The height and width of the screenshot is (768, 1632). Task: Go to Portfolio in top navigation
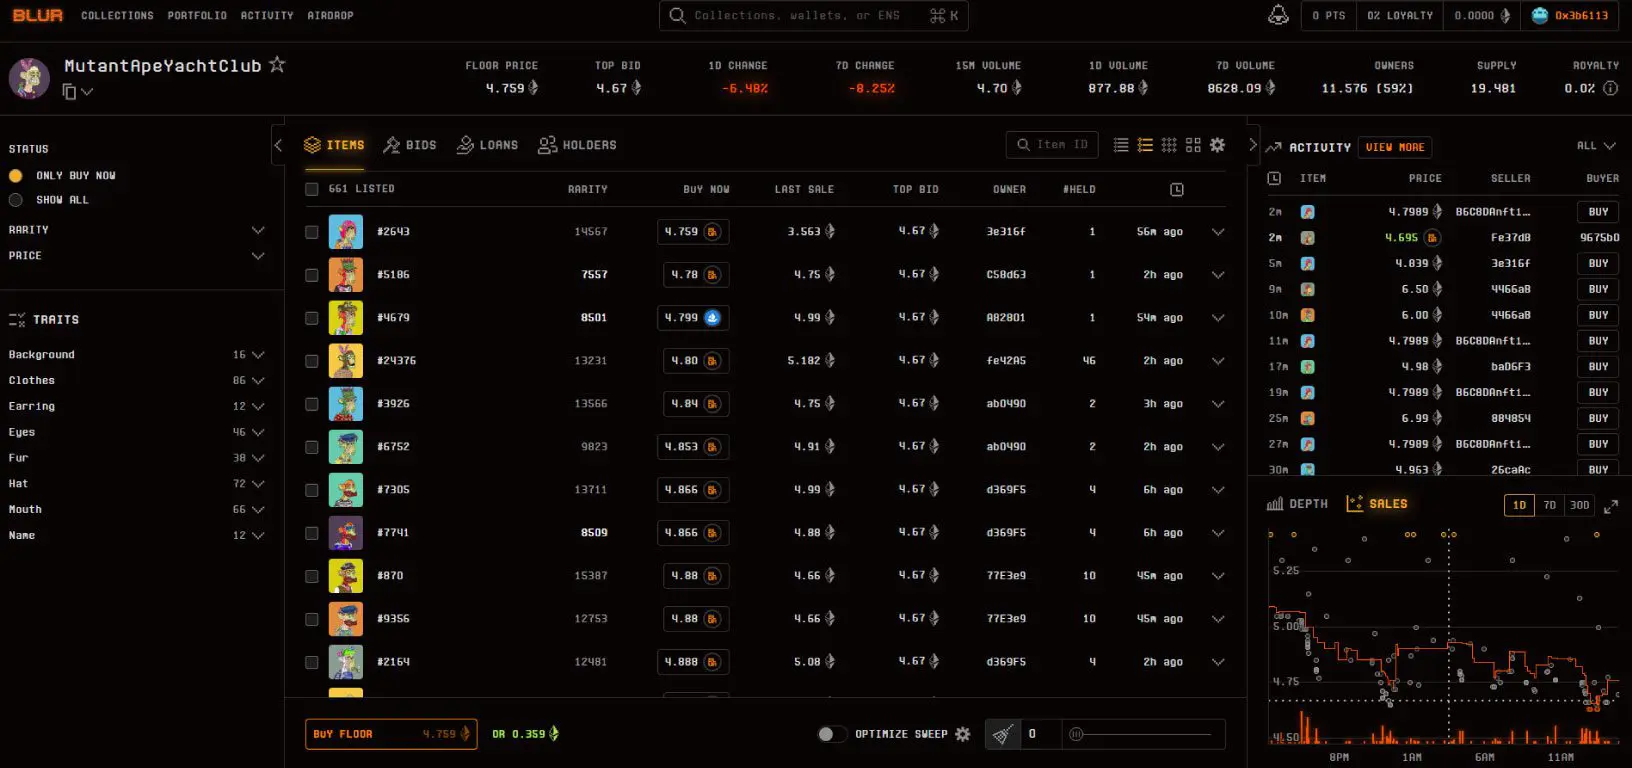[x=197, y=16]
